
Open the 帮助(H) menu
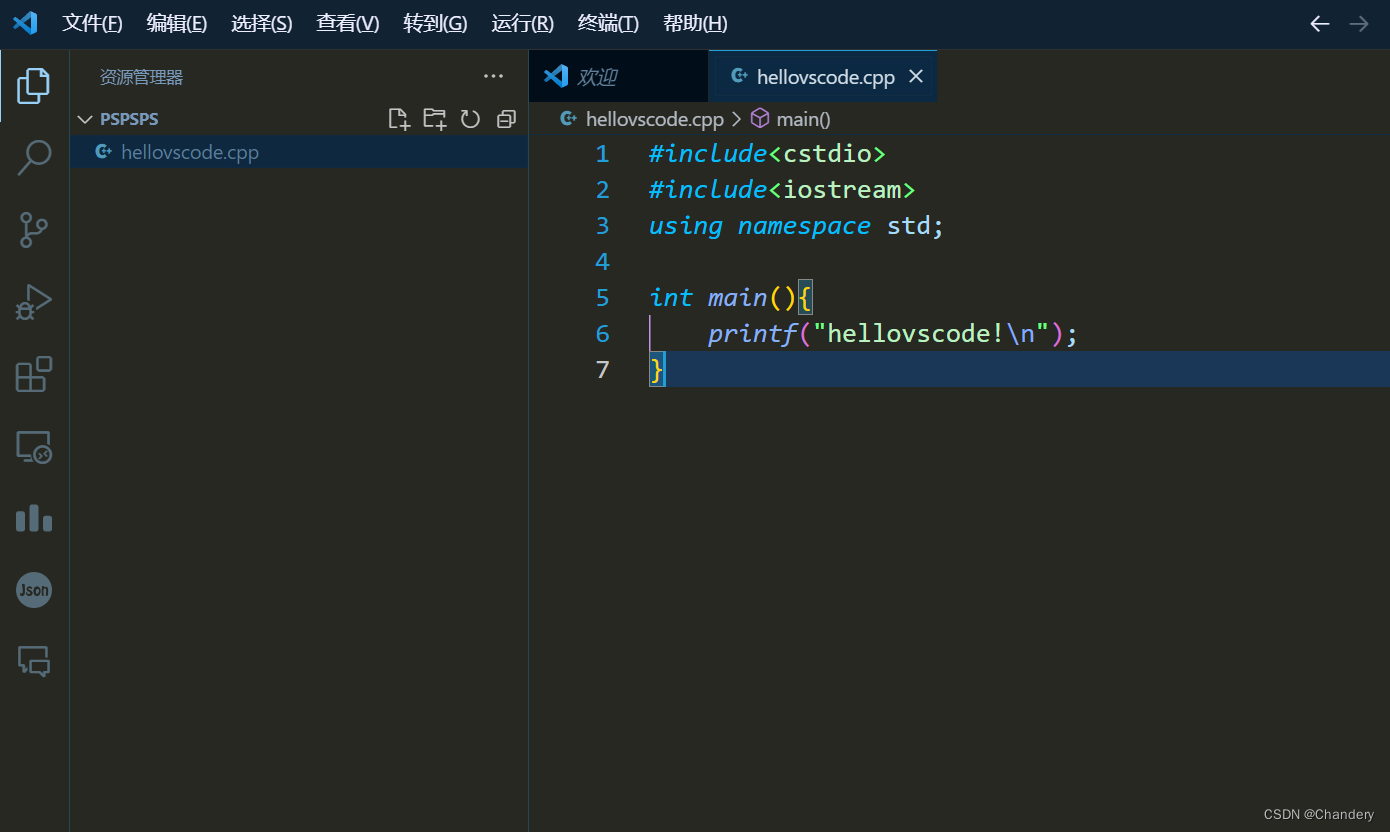pyautogui.click(x=695, y=24)
